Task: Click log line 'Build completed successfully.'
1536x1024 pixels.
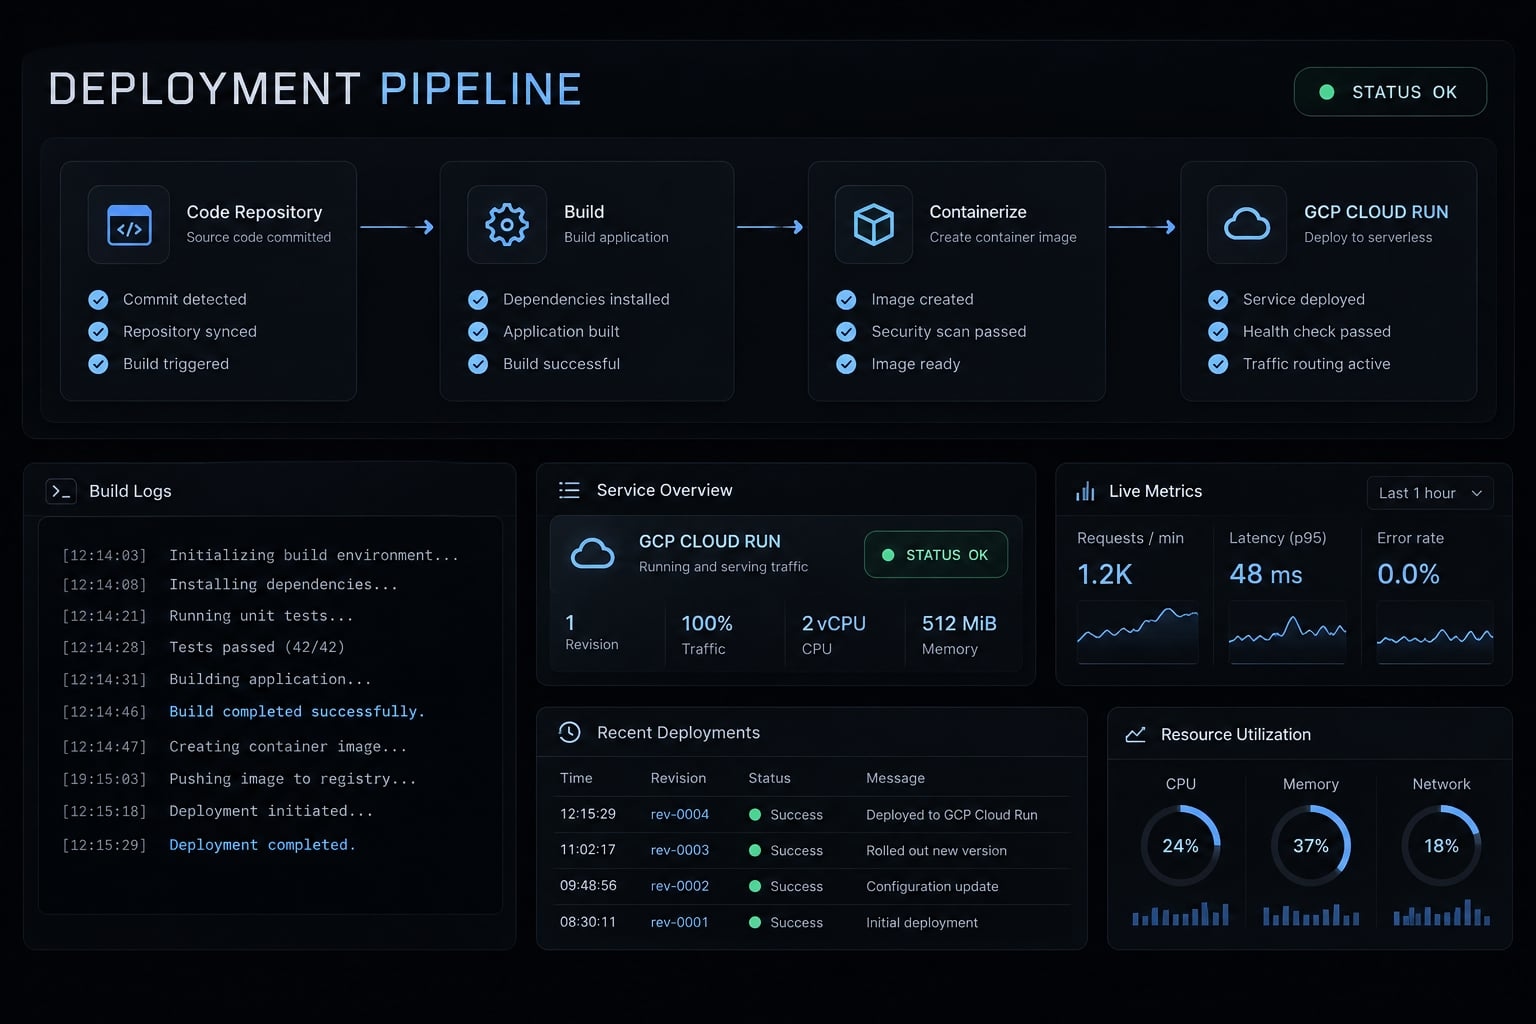Action: [297, 711]
